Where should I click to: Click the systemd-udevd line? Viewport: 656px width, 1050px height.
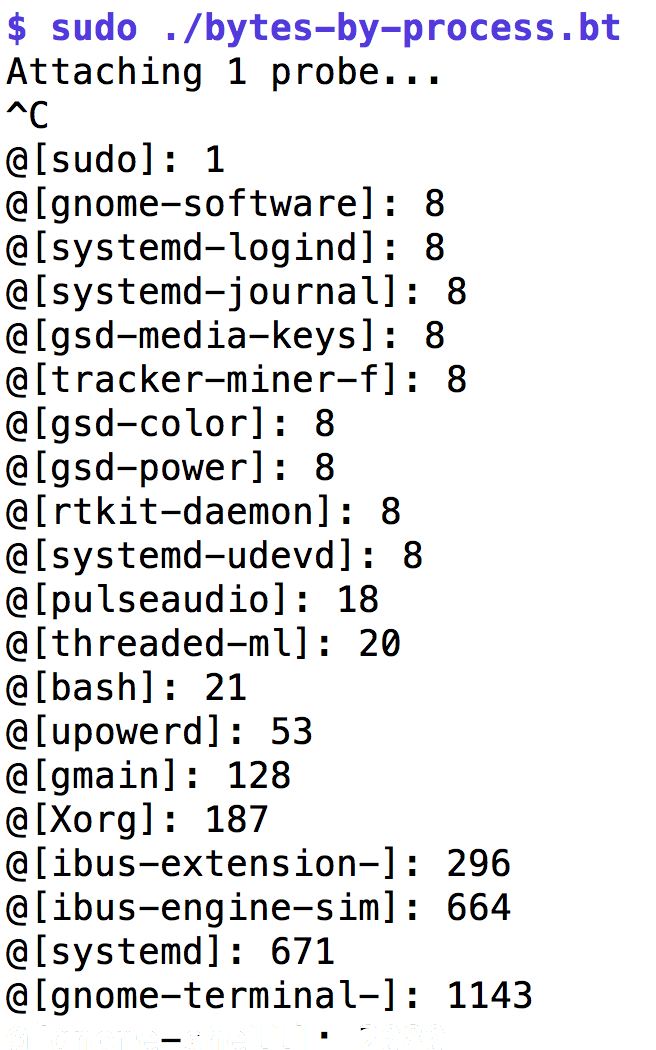click(214, 556)
